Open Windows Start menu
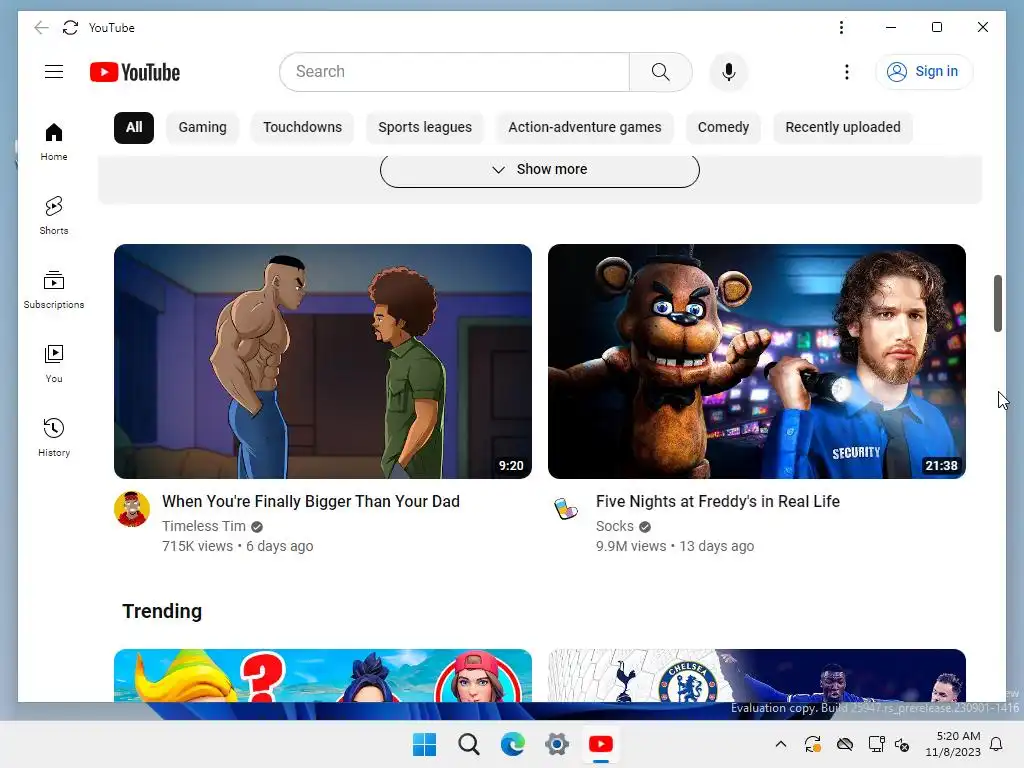1024x768 pixels. 424,744
